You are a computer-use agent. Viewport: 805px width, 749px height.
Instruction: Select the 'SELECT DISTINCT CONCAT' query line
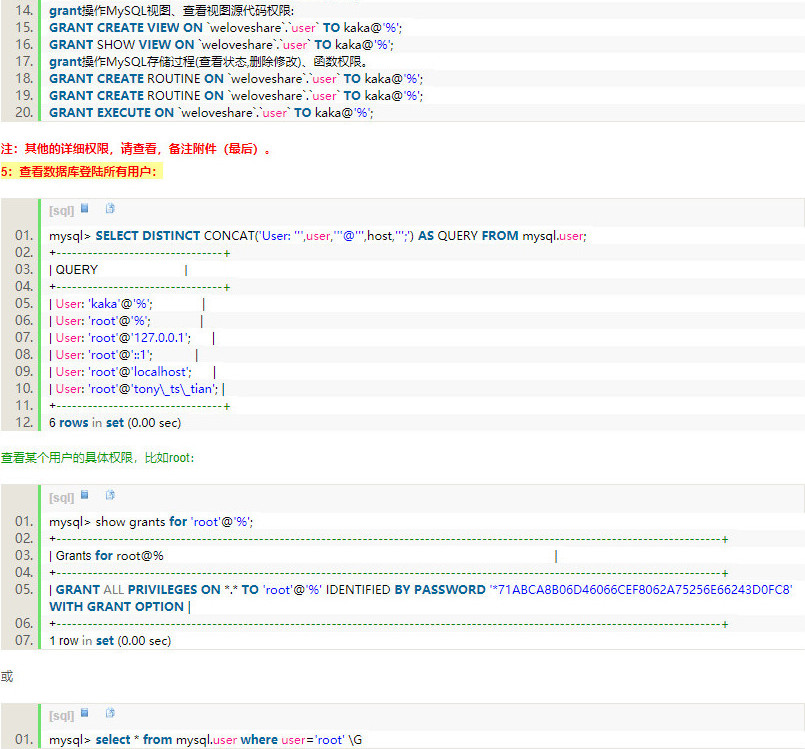[x=317, y=236]
